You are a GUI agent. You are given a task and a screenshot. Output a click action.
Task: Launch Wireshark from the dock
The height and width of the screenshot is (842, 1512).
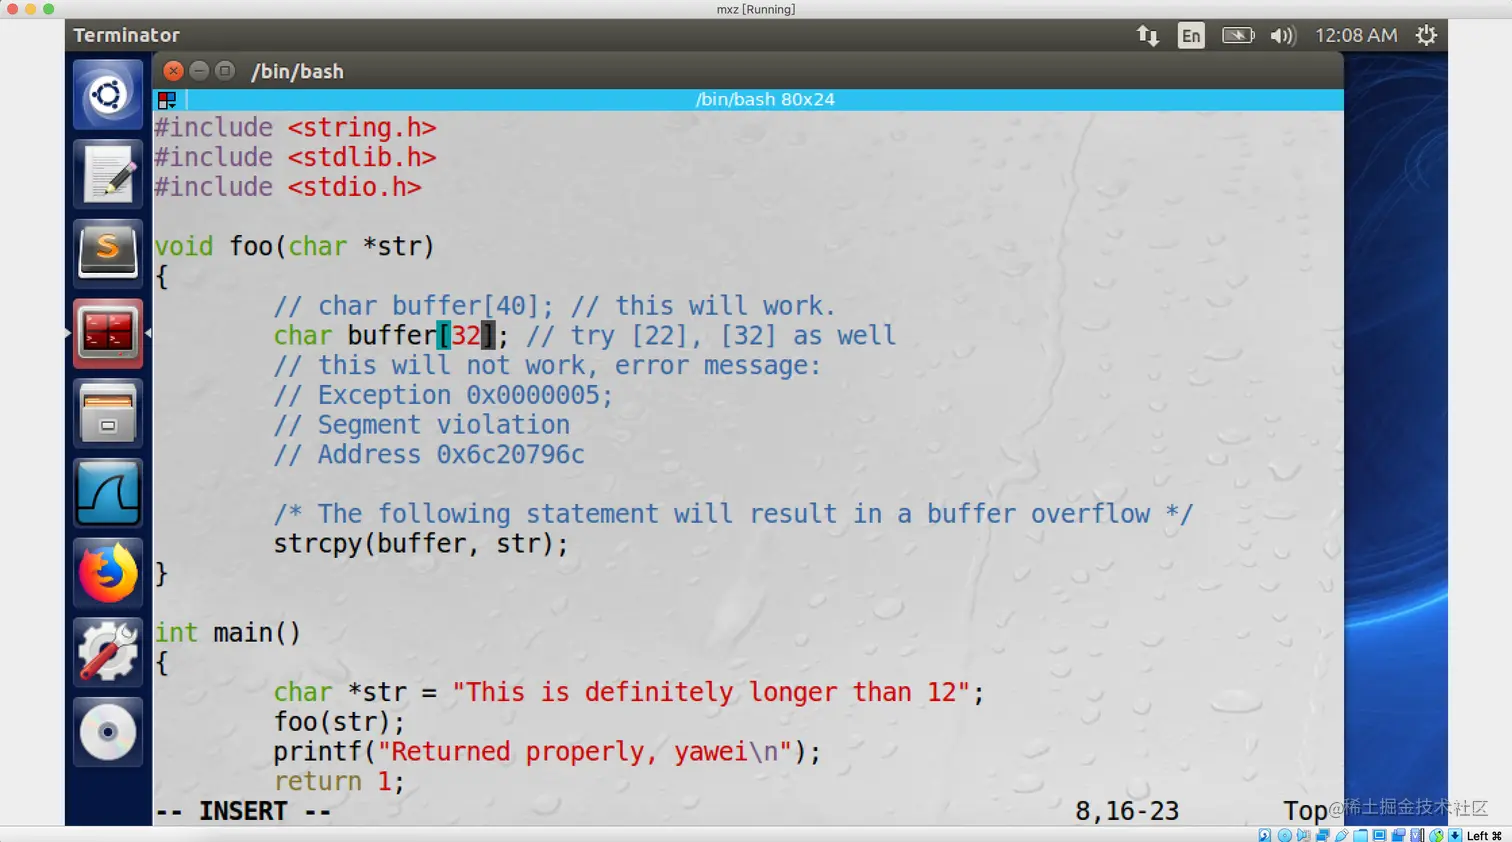108,493
